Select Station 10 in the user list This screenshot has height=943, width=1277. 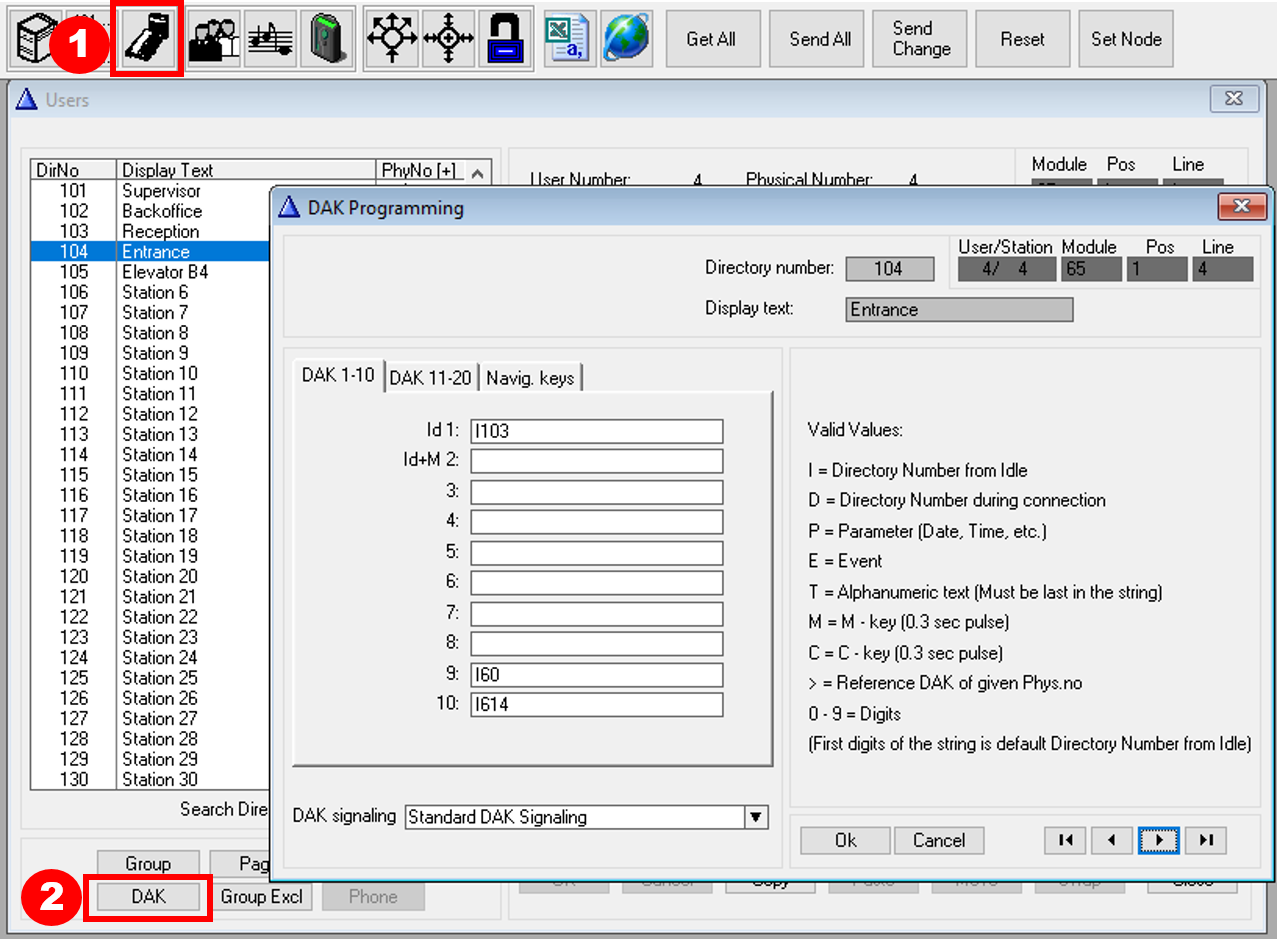160,374
